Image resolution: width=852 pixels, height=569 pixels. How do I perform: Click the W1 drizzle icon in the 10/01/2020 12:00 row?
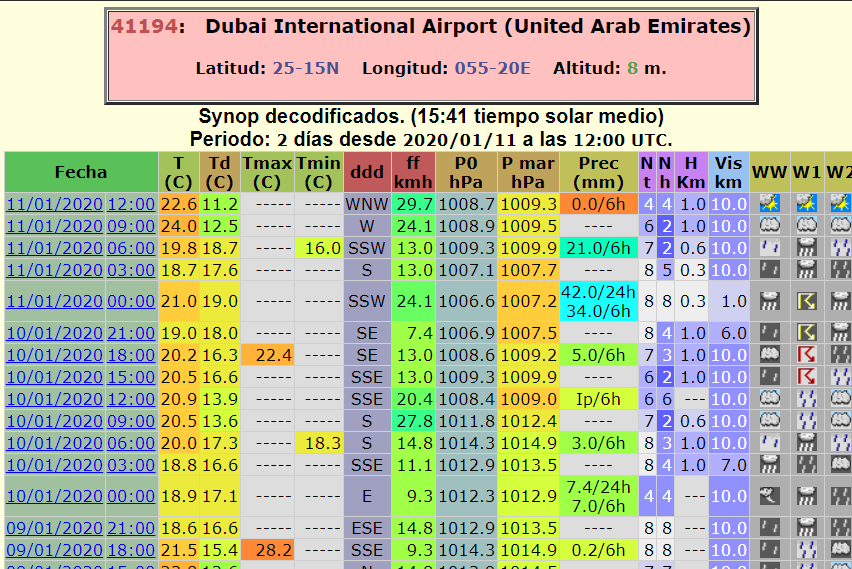[x=807, y=399]
